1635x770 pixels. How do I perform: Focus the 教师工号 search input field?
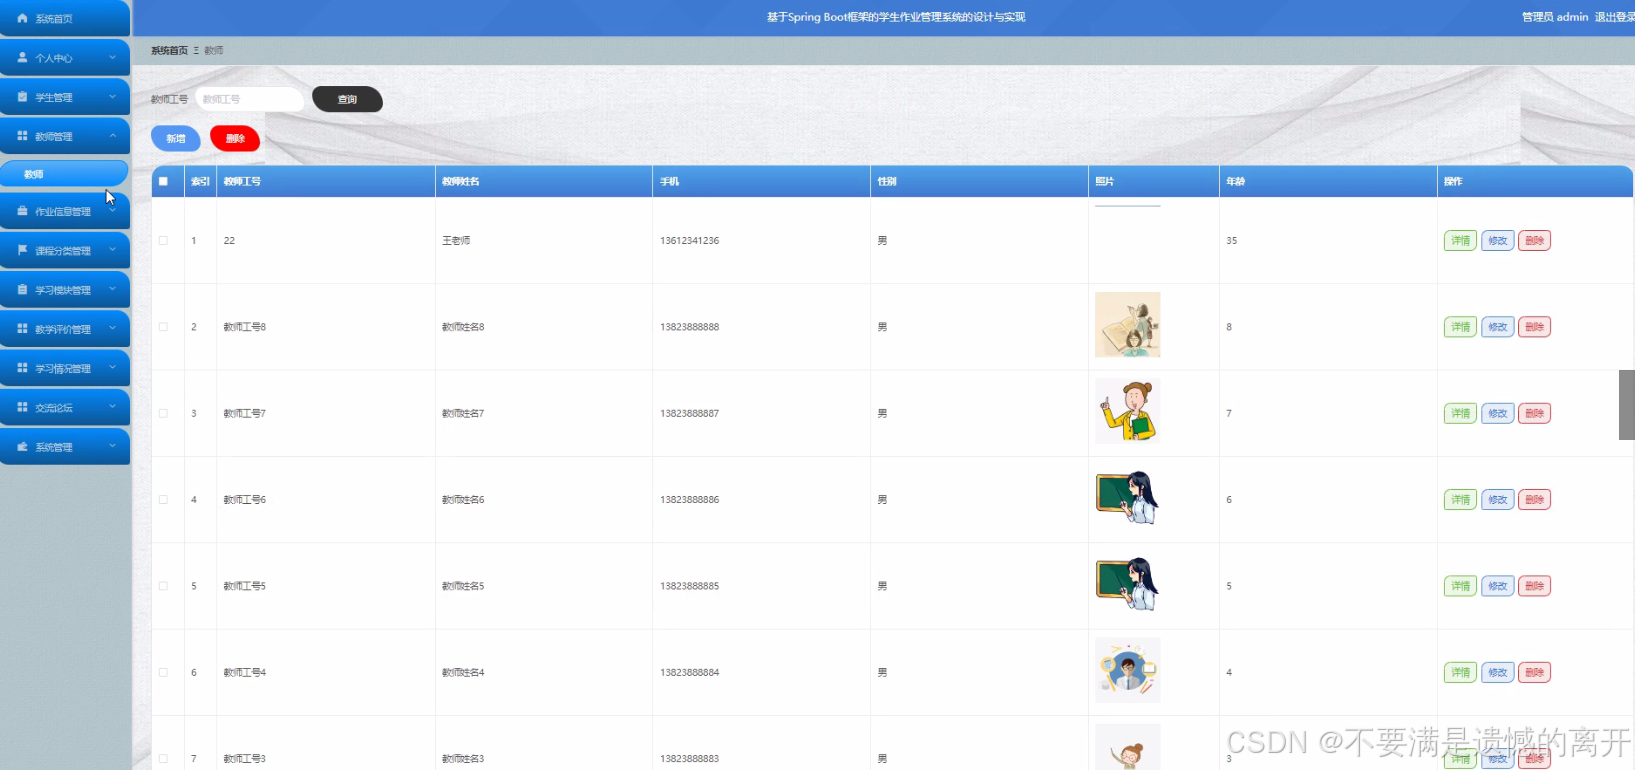point(249,99)
